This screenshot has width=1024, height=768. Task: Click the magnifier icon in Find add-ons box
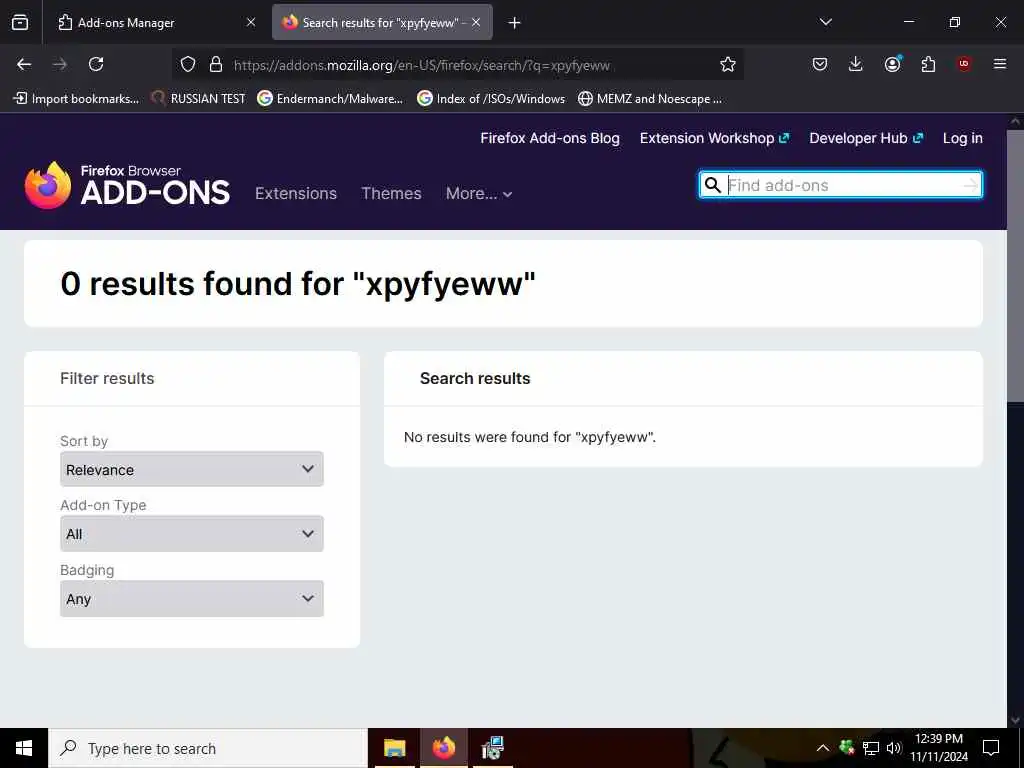[712, 185]
